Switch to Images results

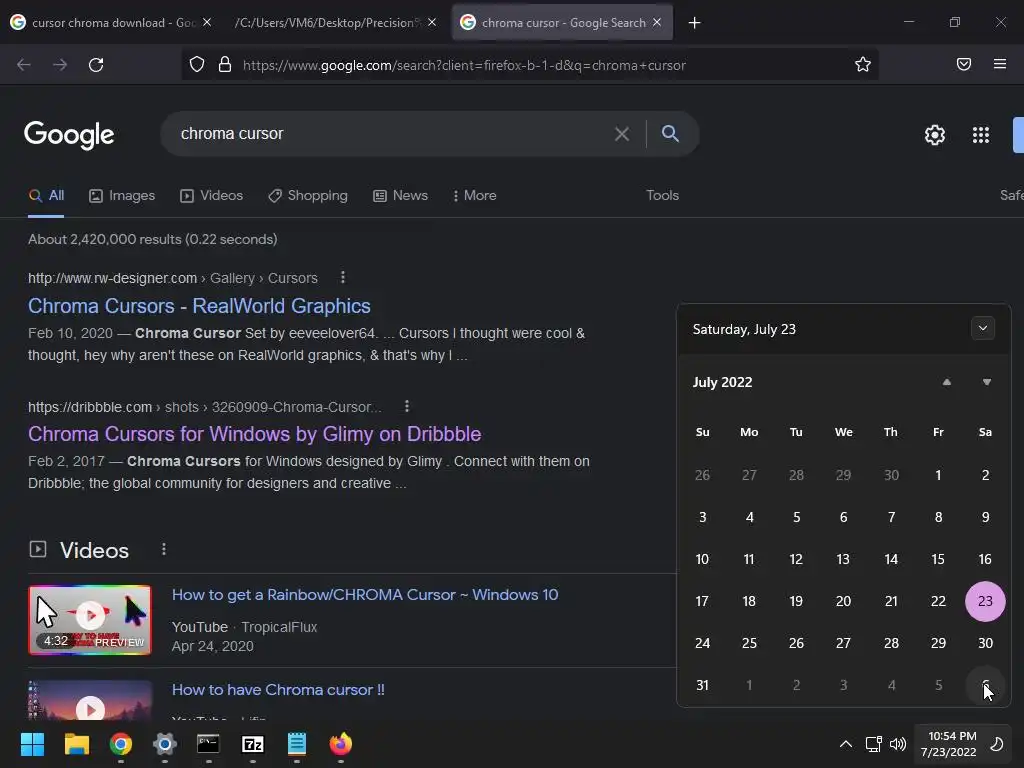pyautogui.click(x=122, y=195)
